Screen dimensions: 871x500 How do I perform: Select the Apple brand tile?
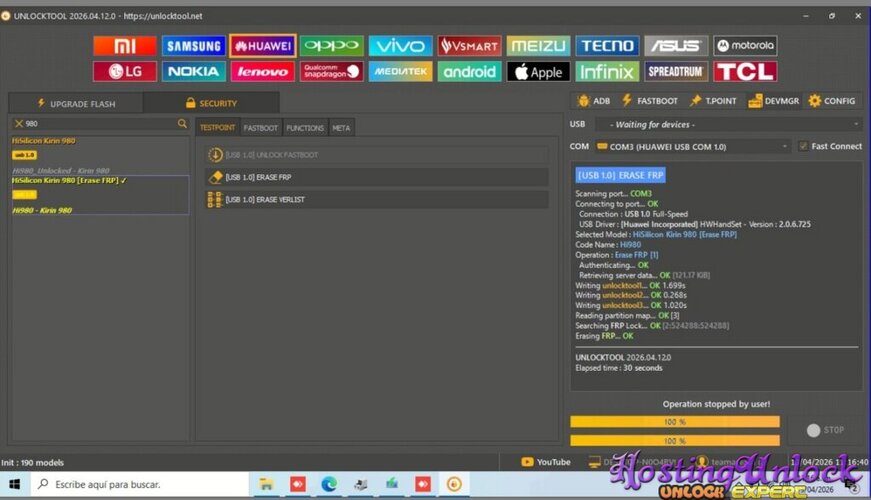538,72
